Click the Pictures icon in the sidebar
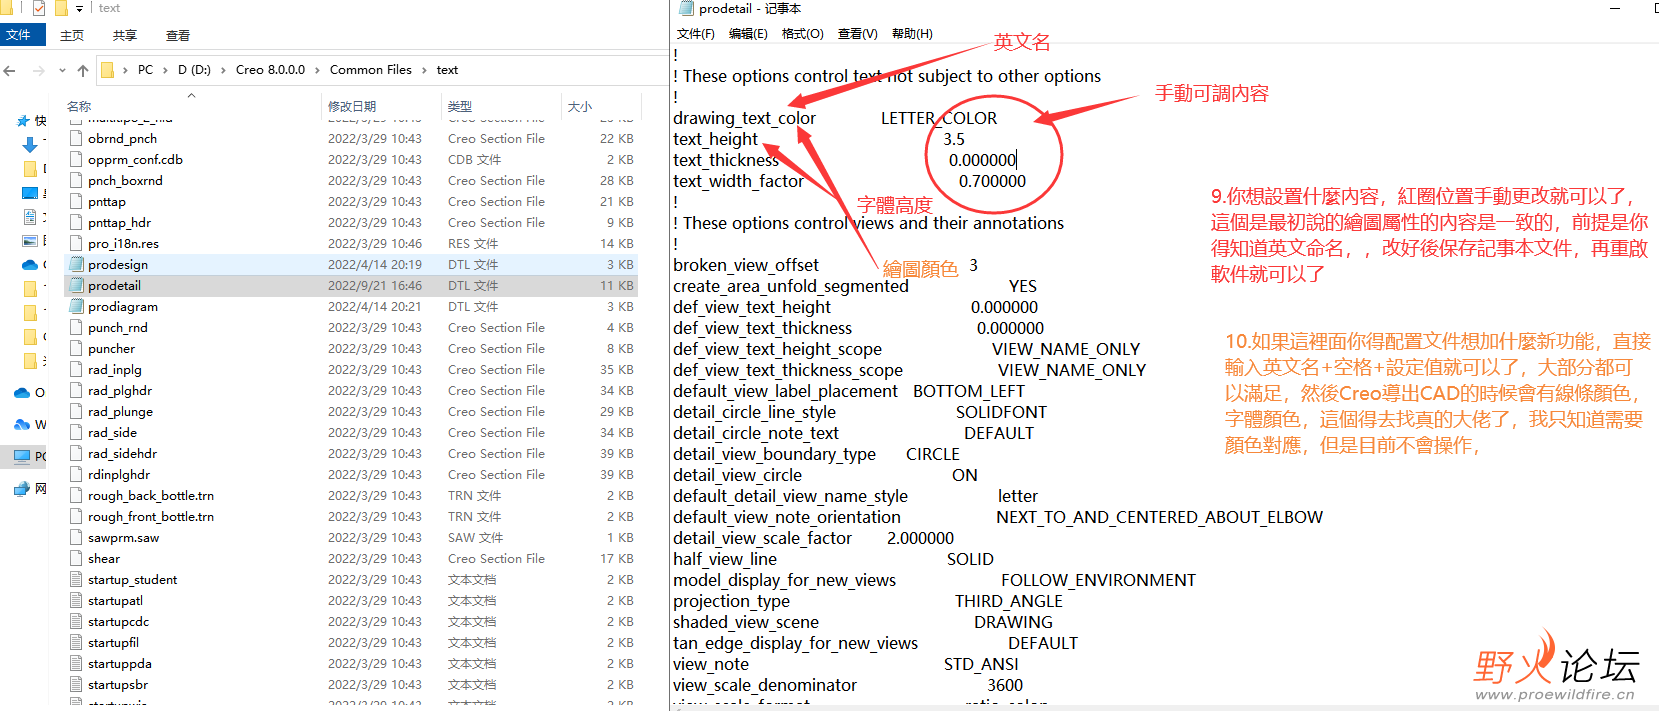Viewport: 1659px width, 711px height. click(30, 241)
